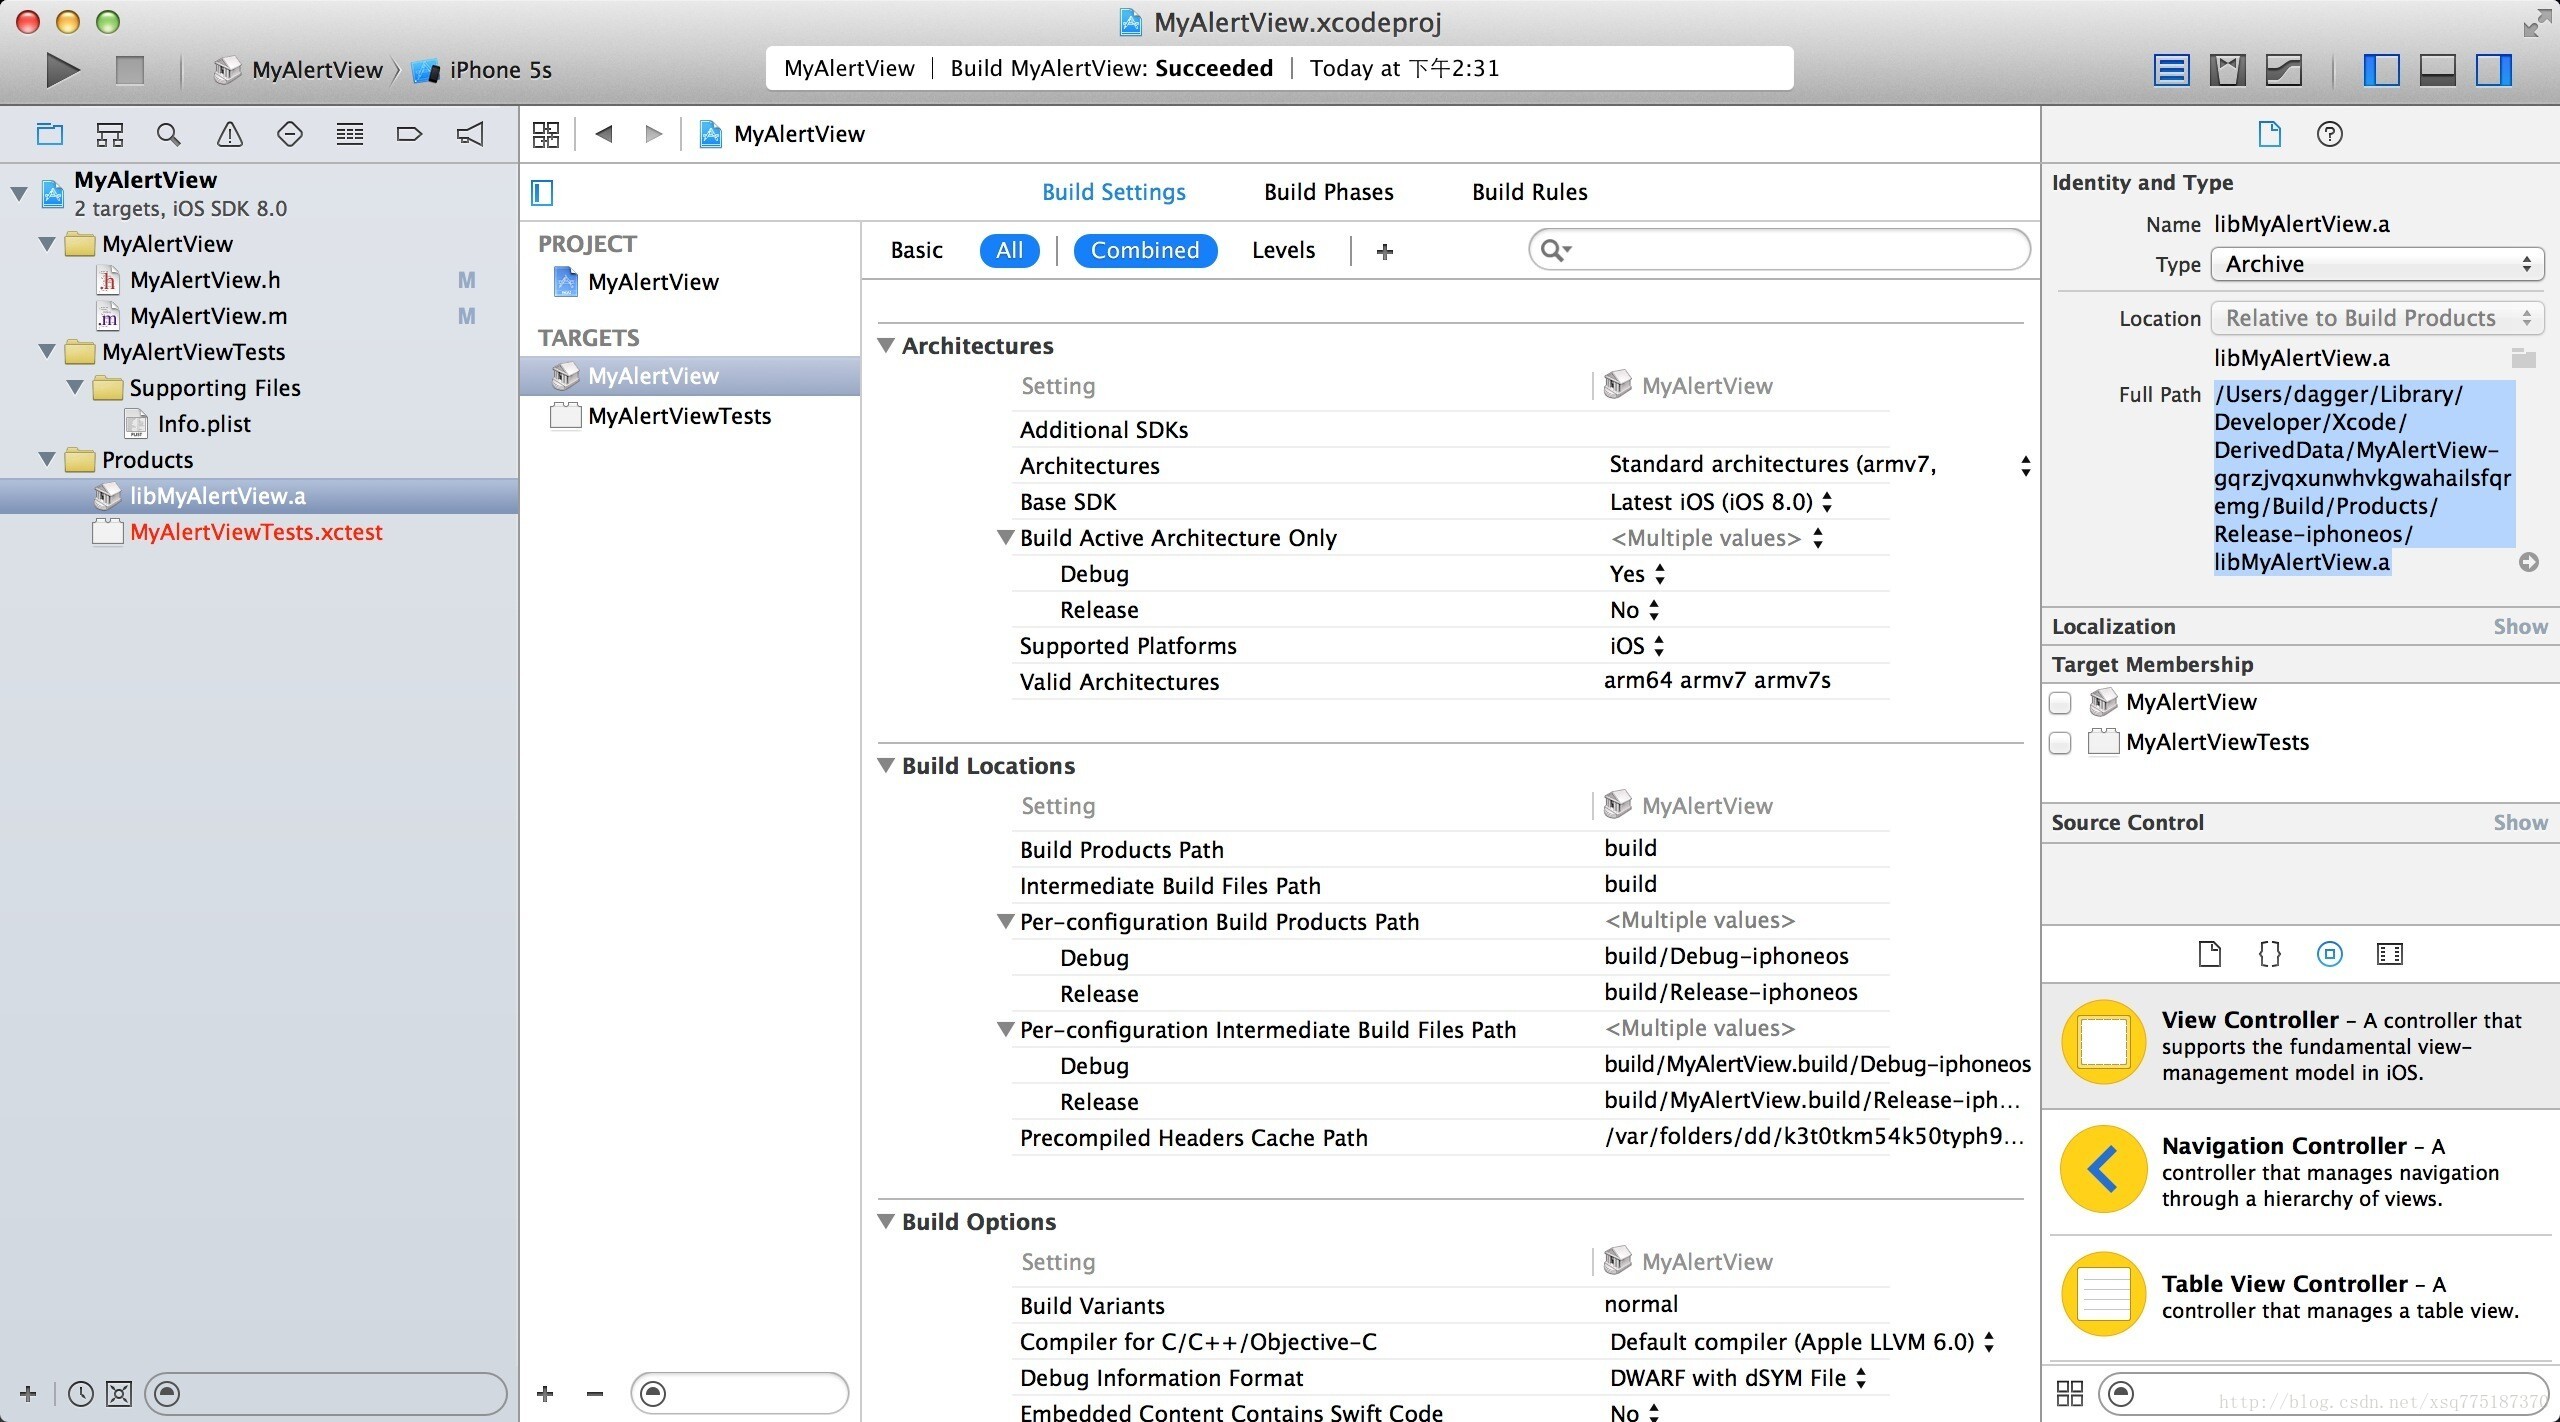2560x1422 pixels.
Task: Switch to Build Phases tab
Action: coord(1328,192)
